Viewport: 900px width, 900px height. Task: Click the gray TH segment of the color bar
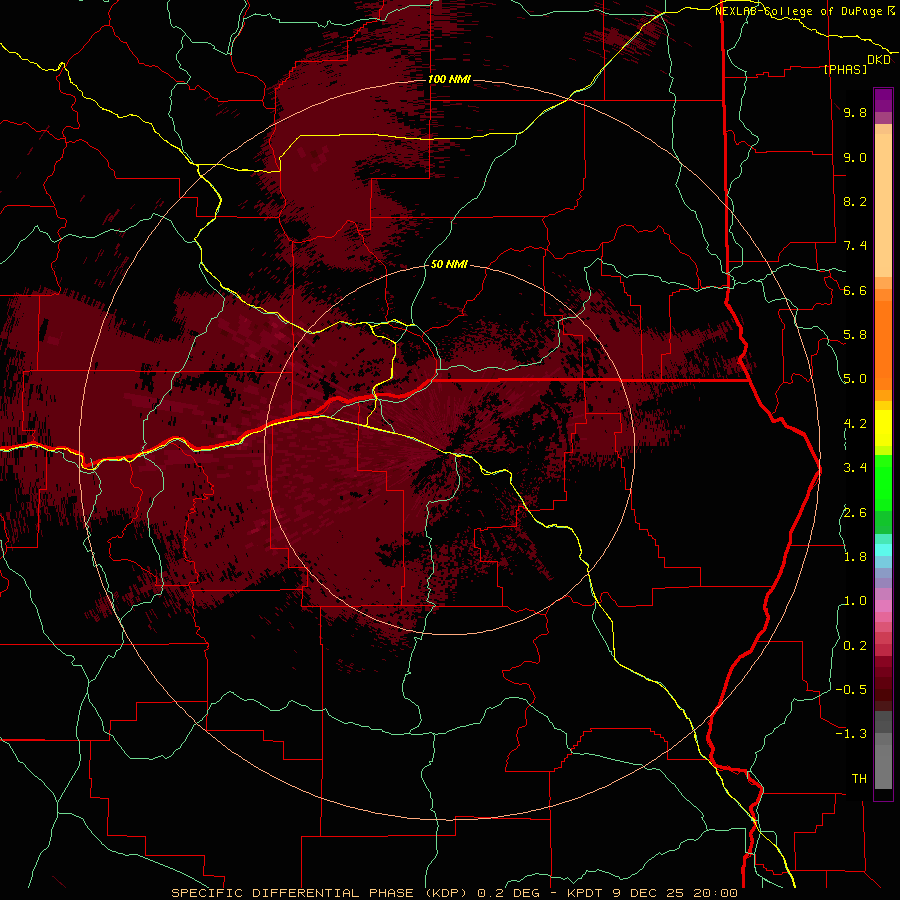coord(883,766)
